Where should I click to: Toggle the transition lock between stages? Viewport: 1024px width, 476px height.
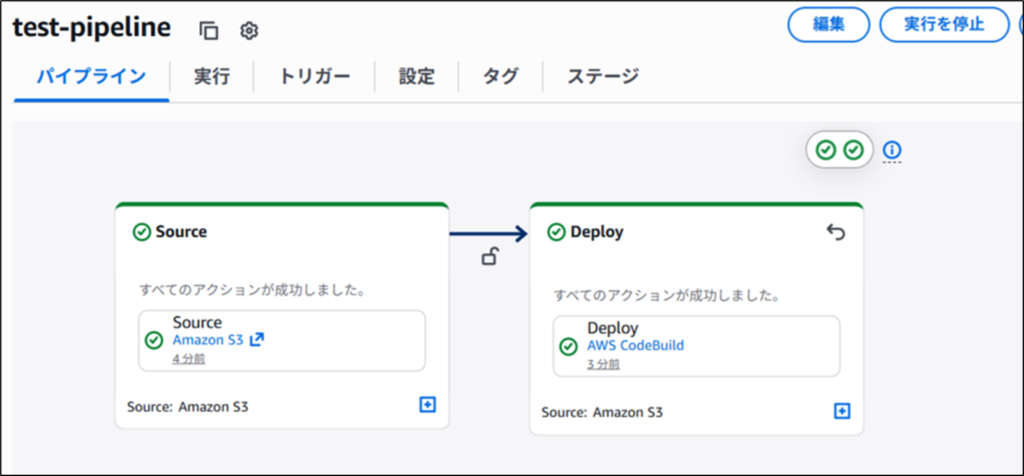pos(489,258)
